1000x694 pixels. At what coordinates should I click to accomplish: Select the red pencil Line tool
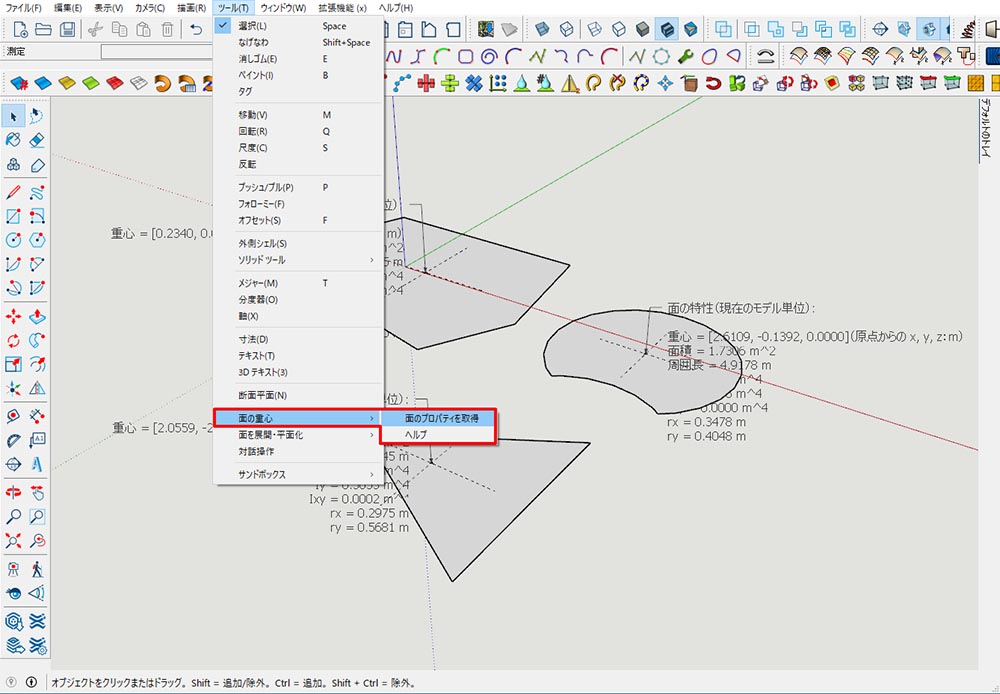click(13, 192)
